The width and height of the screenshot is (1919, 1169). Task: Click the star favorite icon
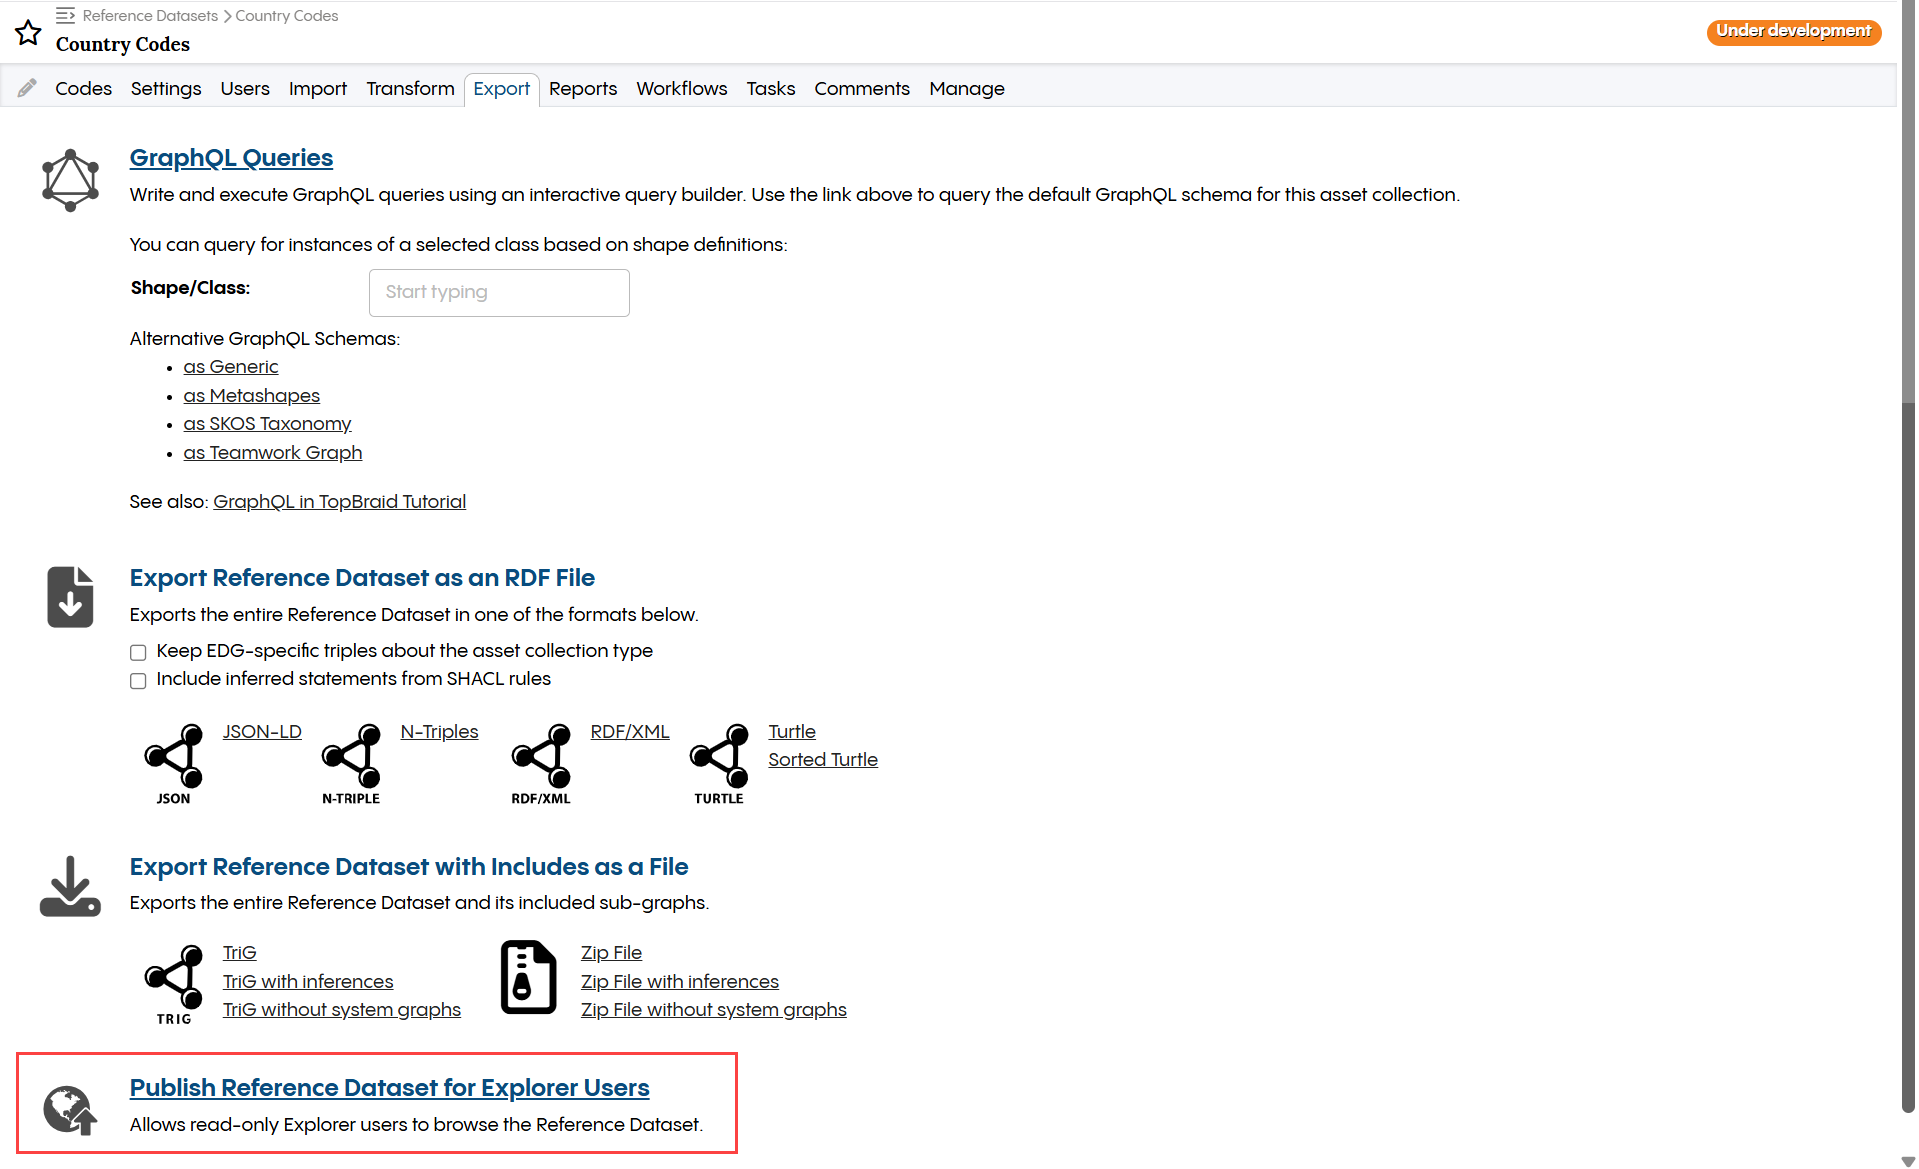[28, 32]
